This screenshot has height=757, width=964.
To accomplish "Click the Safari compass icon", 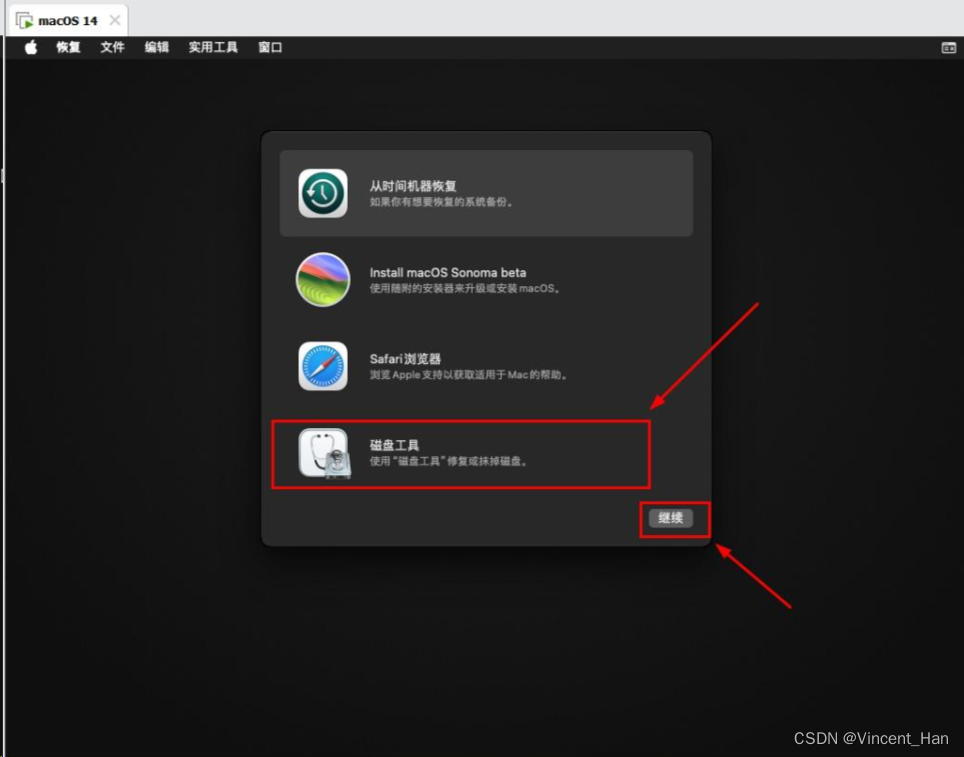I will 323,366.
